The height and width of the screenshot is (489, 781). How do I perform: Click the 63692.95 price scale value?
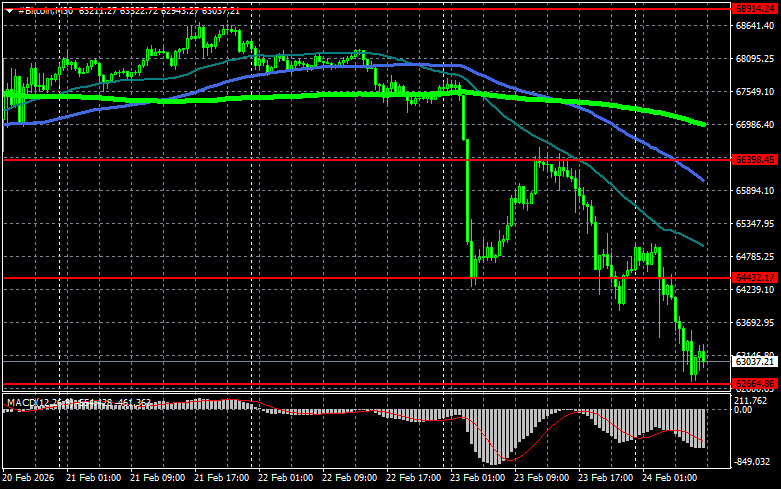[755, 323]
